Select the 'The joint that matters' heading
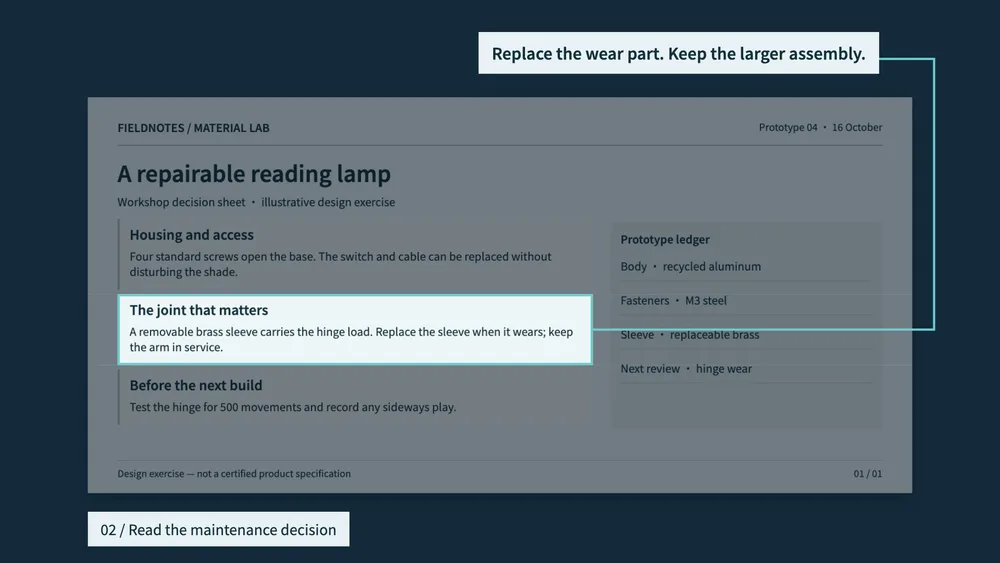This screenshot has width=1000, height=563. 199,310
